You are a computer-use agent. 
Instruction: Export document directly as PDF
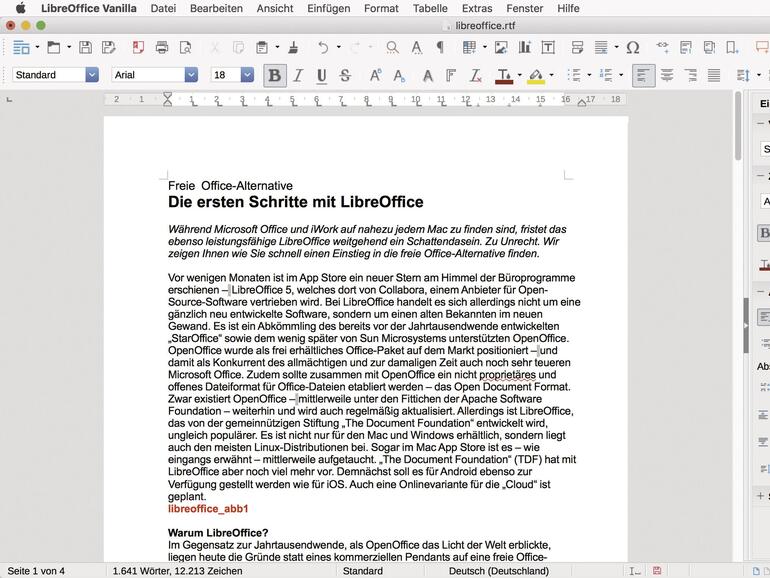pos(138,48)
